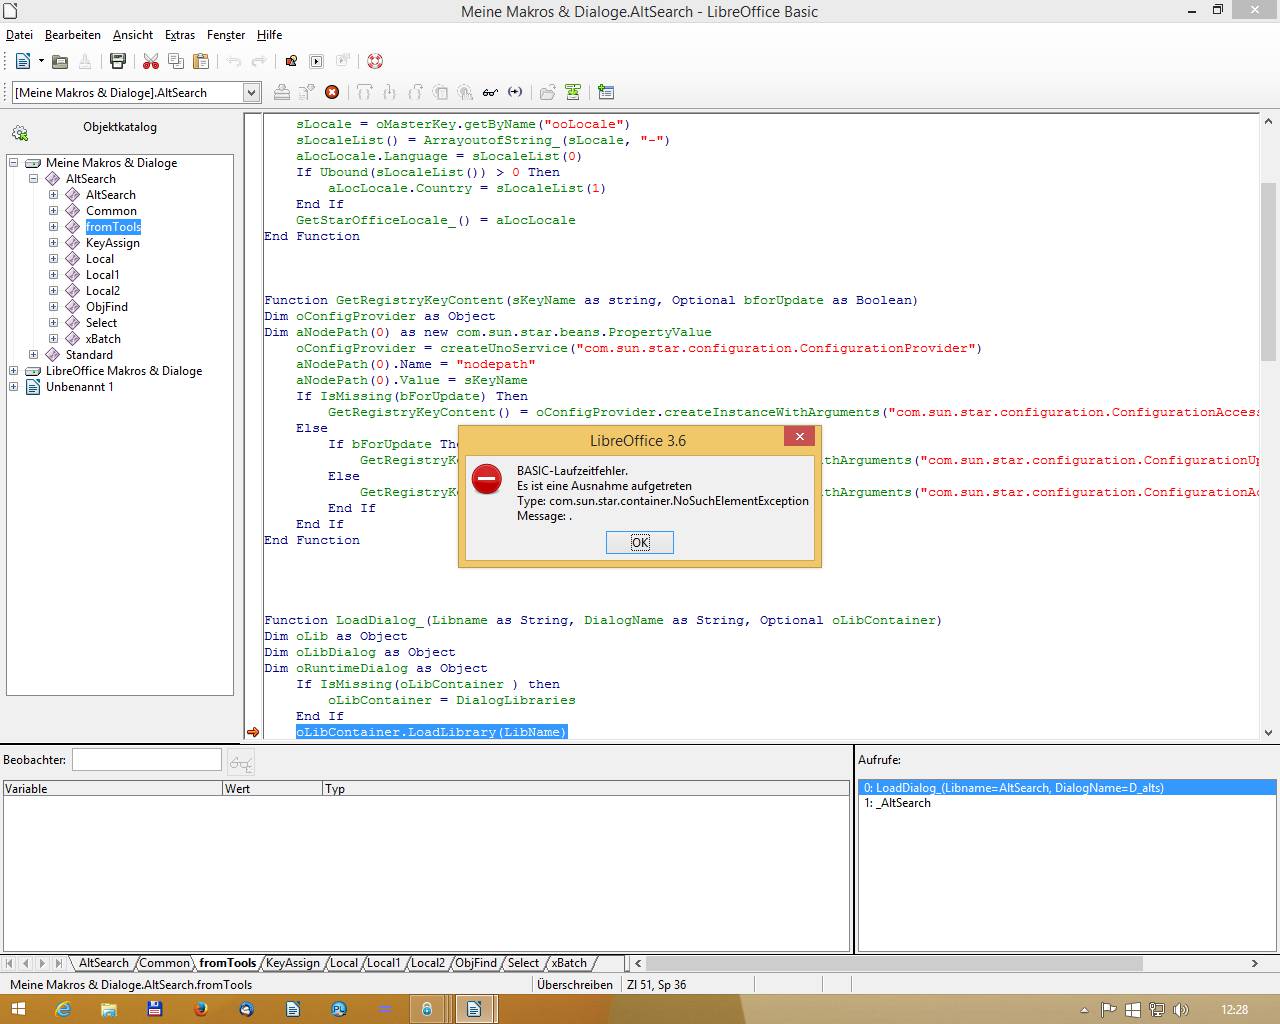Switch to the KeyAssign module tab

293,963
